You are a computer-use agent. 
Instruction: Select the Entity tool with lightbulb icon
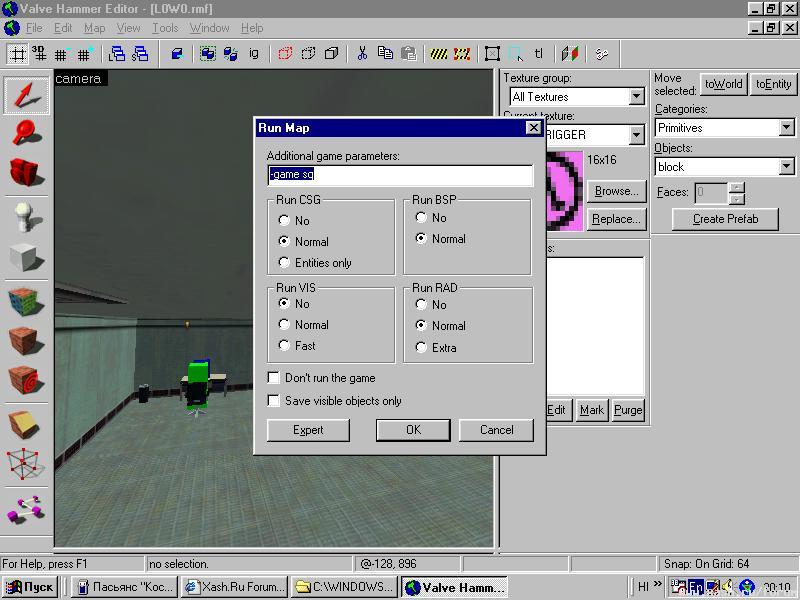(x=27, y=216)
